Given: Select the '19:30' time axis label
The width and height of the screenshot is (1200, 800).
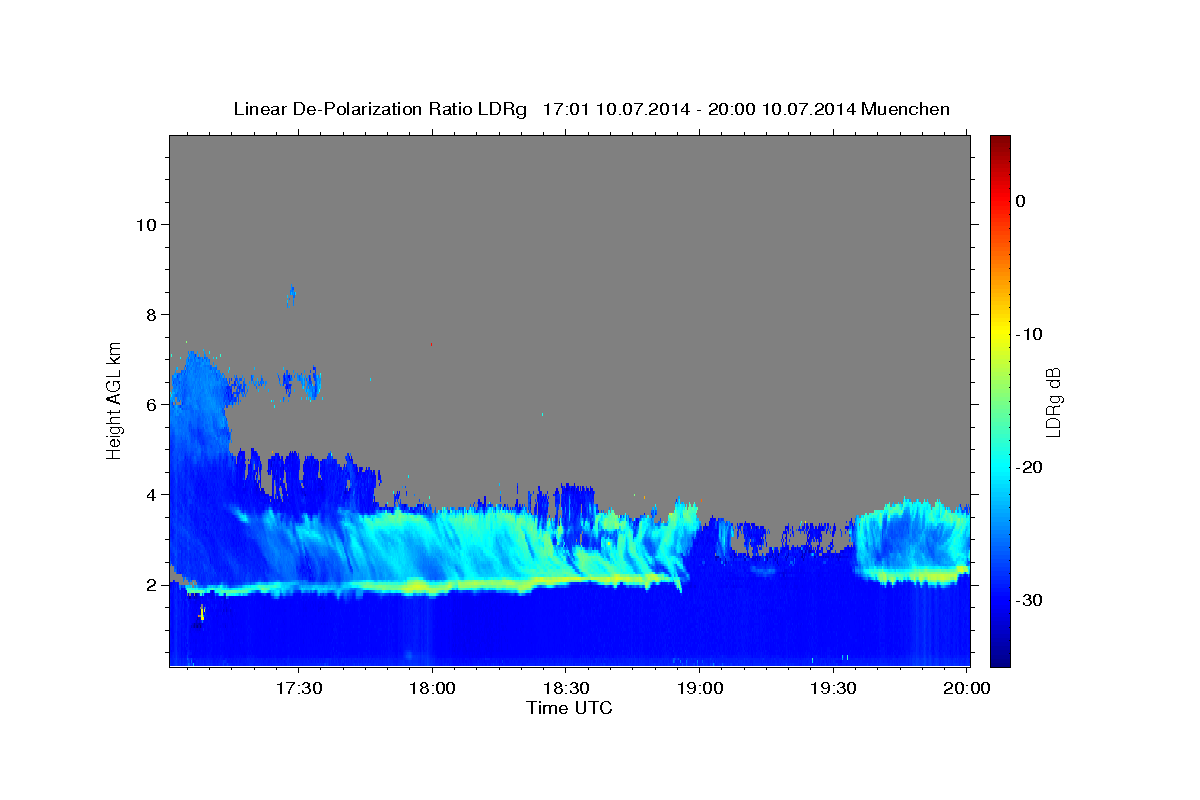Looking at the screenshot, I should pyautogui.click(x=832, y=689).
